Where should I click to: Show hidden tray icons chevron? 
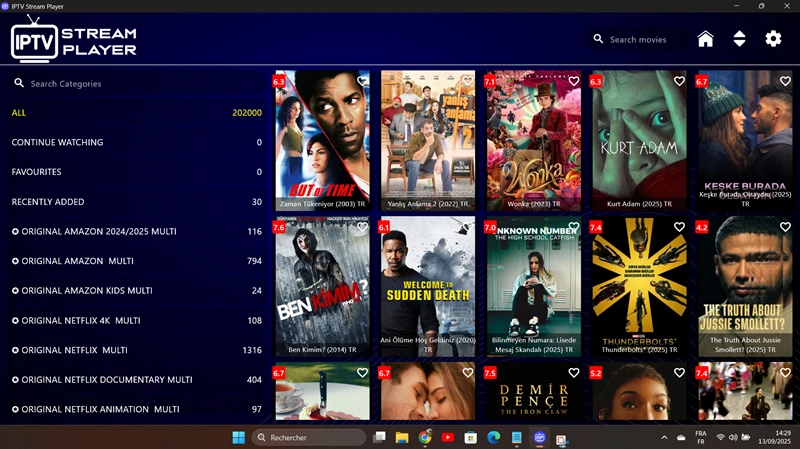(664, 437)
